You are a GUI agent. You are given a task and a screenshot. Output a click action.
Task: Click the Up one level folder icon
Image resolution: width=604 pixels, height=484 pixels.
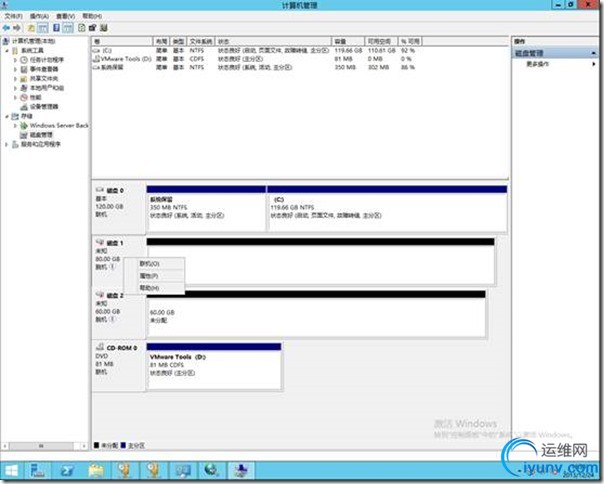[31, 28]
